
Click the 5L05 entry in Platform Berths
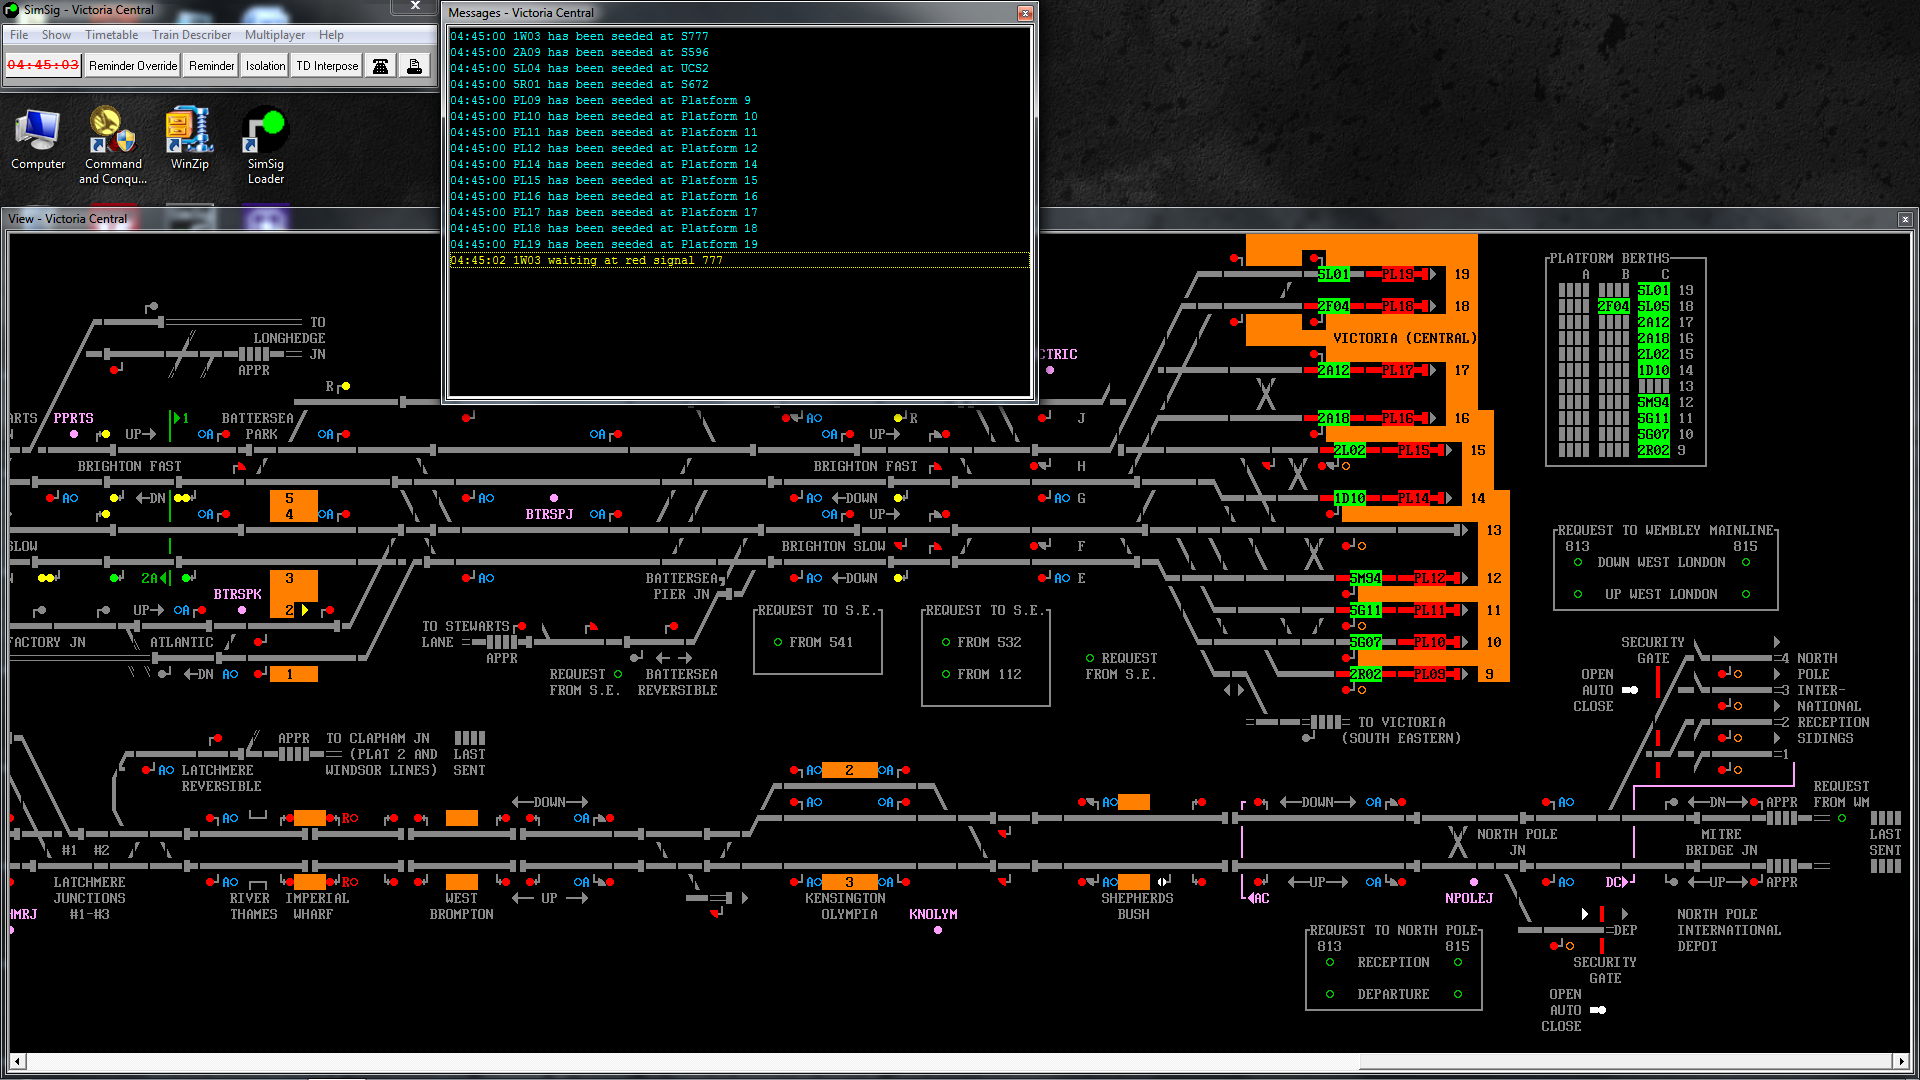[1653, 306]
